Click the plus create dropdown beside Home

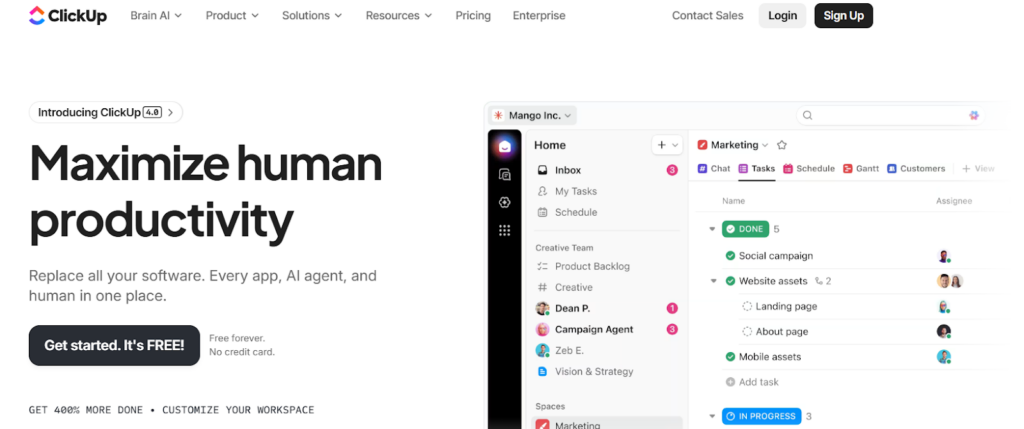[667, 145]
